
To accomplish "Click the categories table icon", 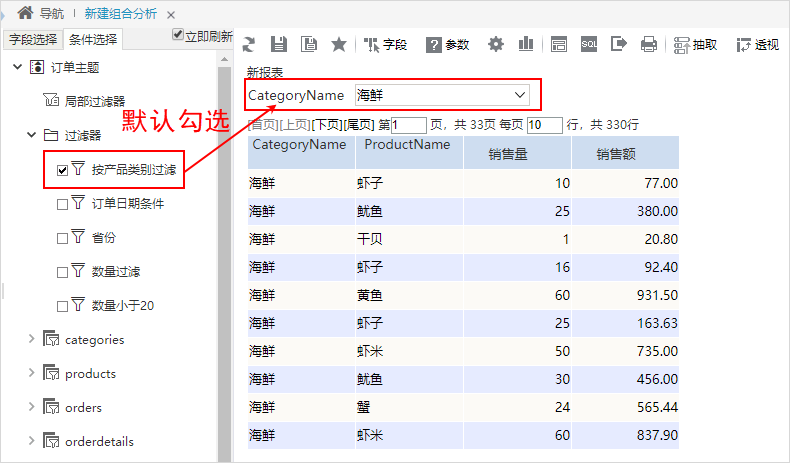I will 51,339.
